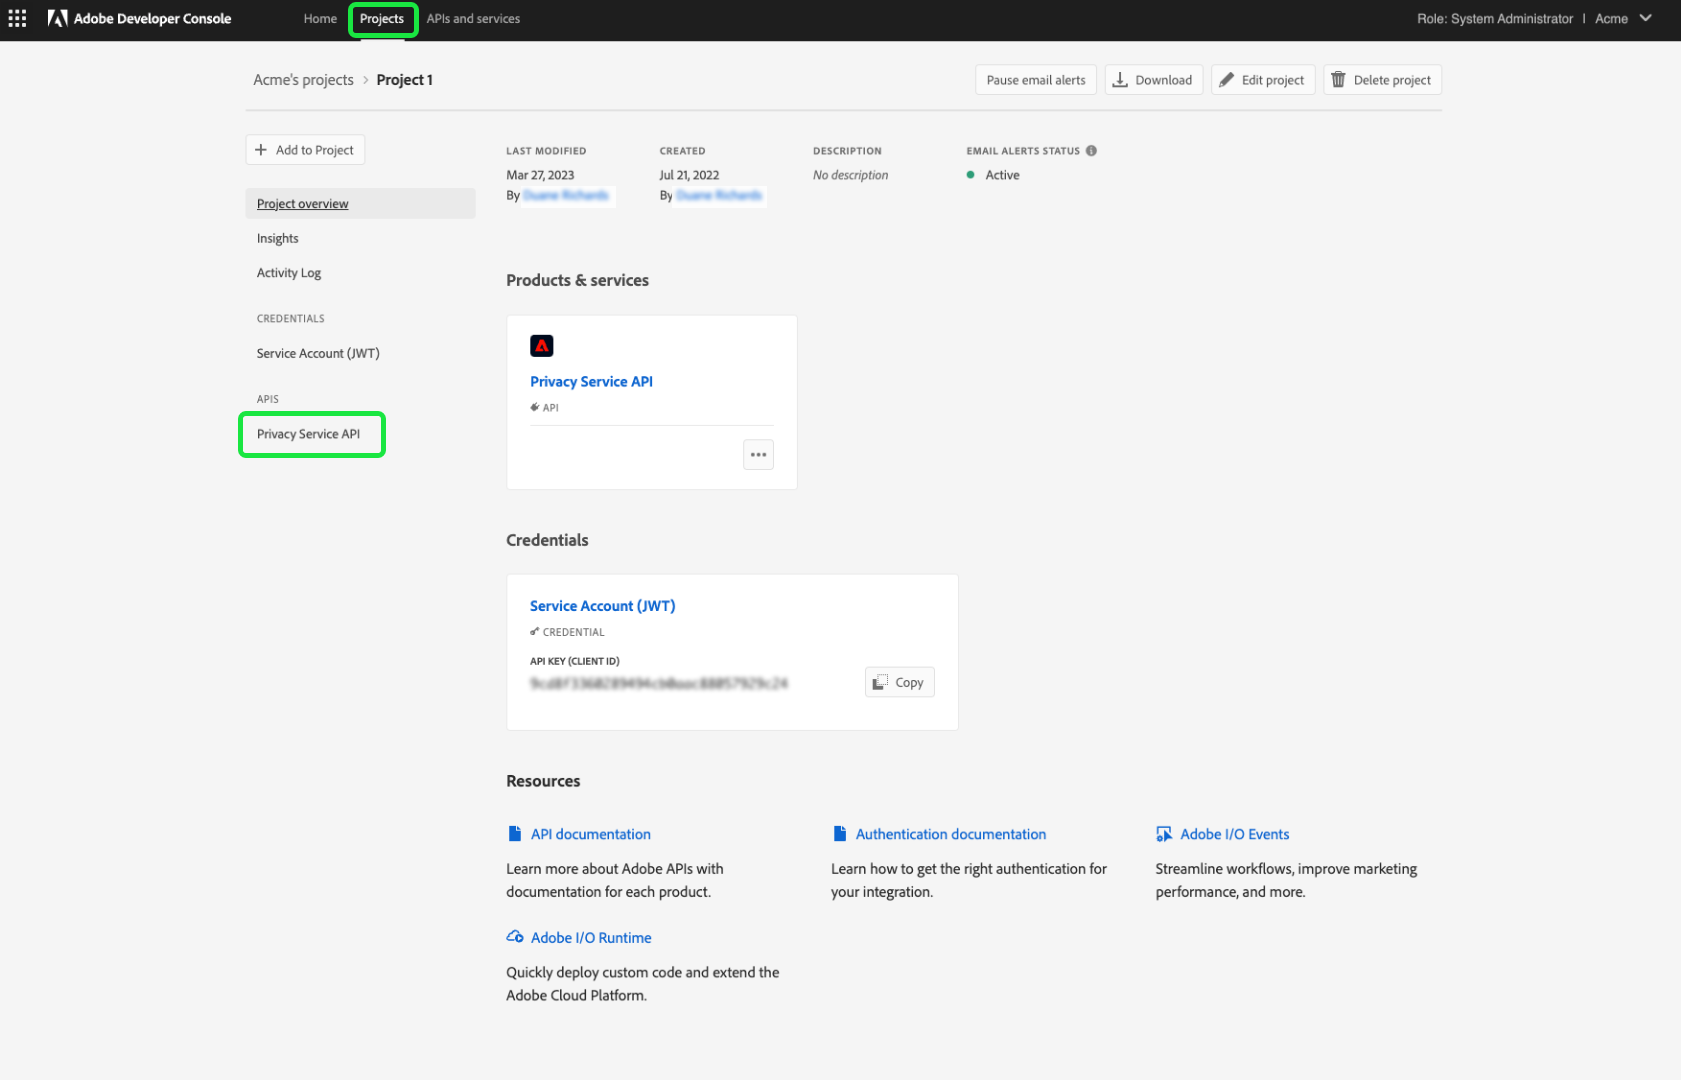Open the Privacy Service API card link

pos(591,381)
